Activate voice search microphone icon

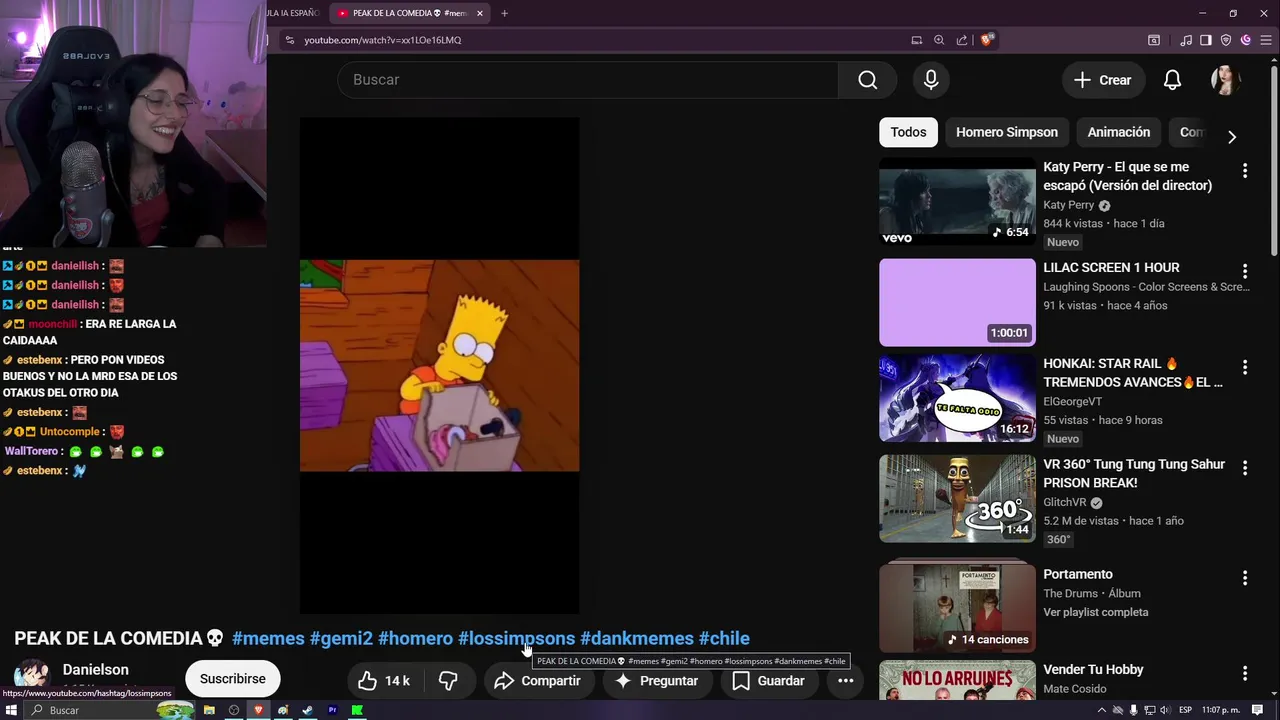click(x=931, y=80)
